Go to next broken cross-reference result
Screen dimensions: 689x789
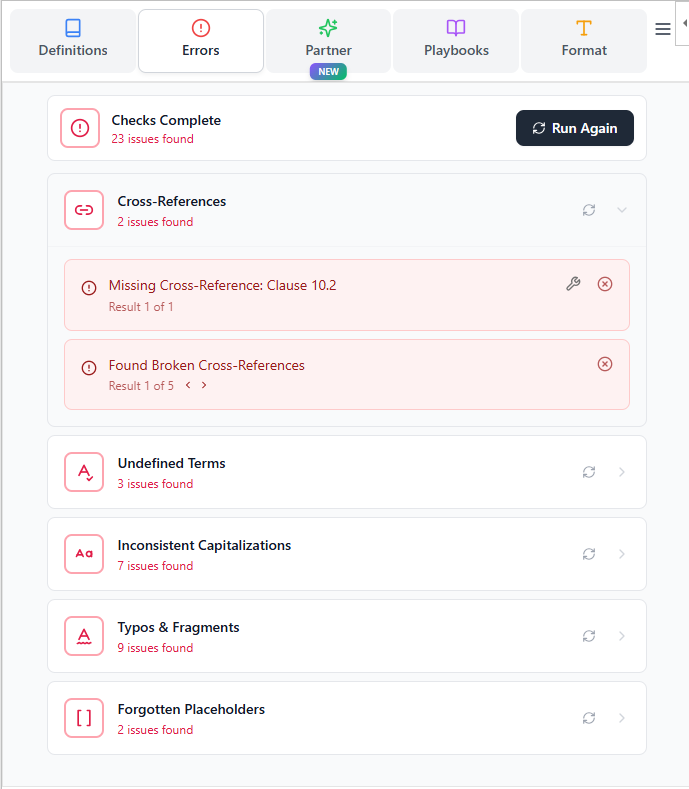[204, 386]
